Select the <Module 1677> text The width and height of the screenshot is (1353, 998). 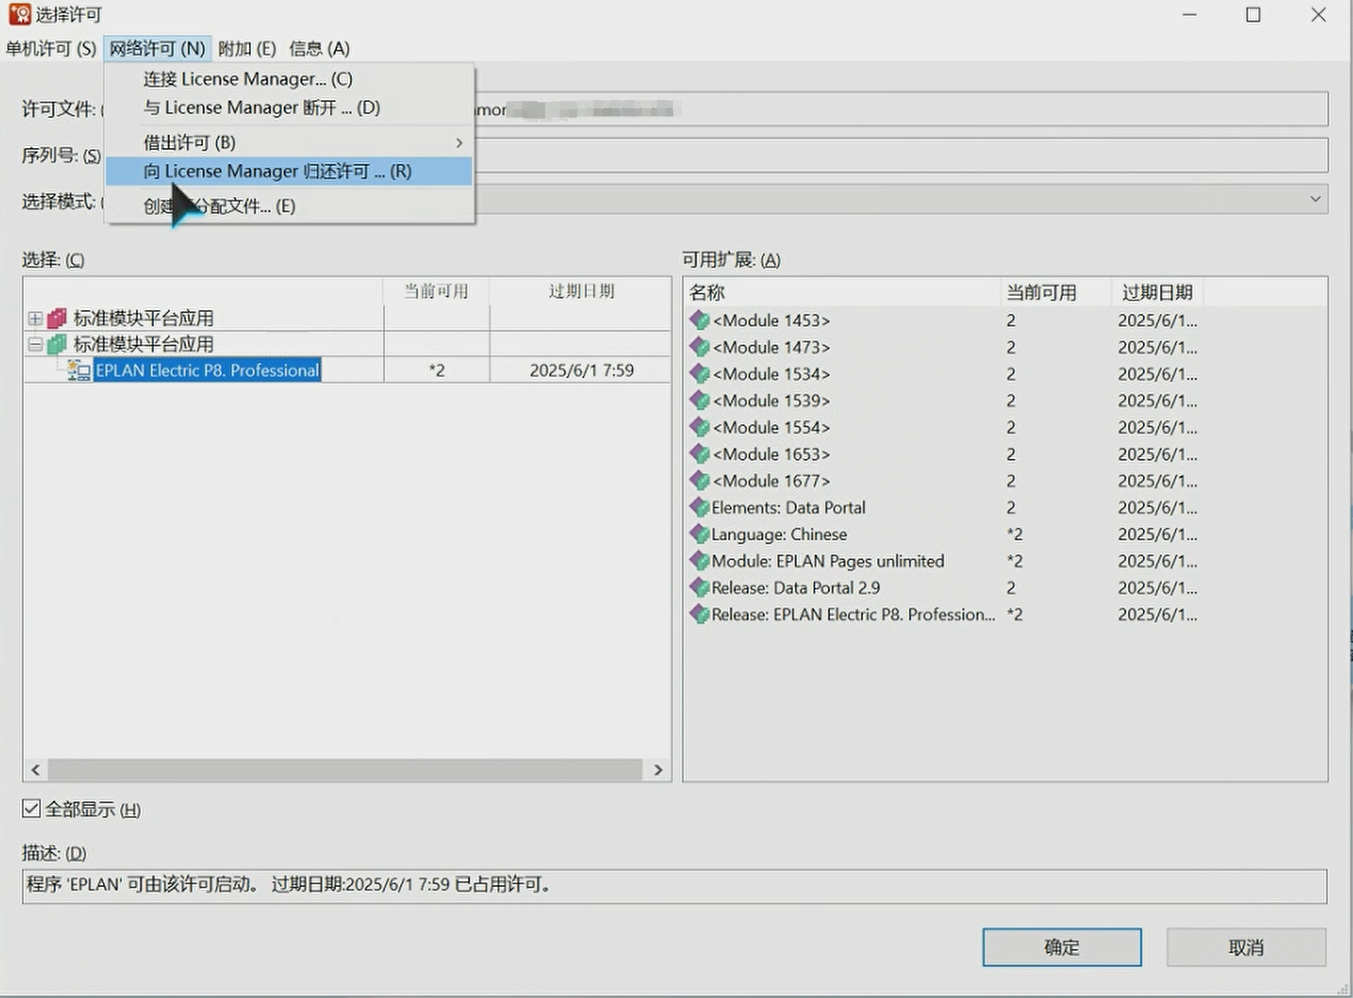click(x=772, y=481)
